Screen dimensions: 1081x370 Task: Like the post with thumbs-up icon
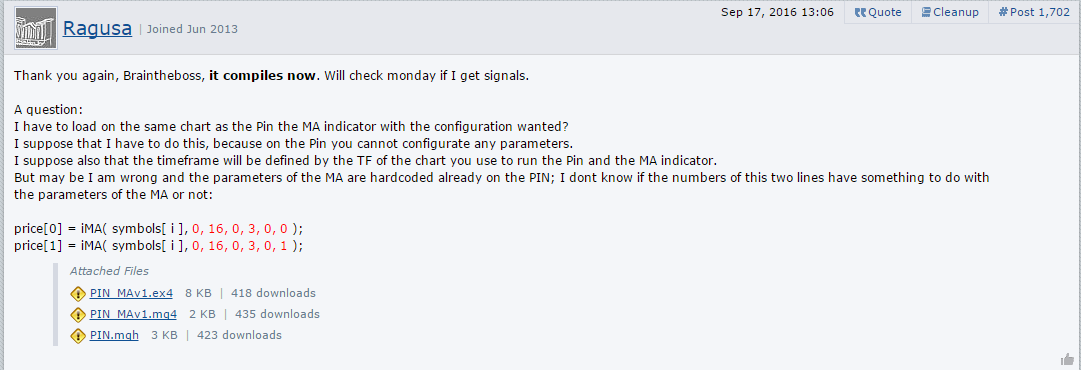tap(1067, 359)
